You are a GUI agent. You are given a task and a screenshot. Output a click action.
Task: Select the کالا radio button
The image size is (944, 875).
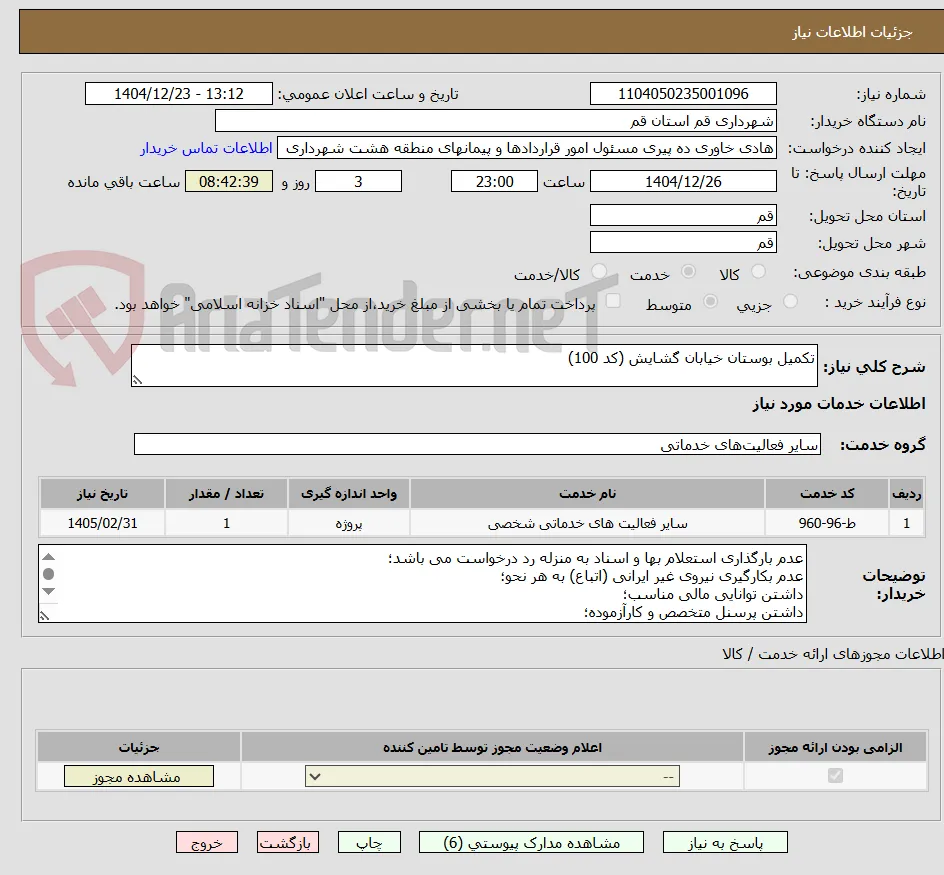click(759, 272)
